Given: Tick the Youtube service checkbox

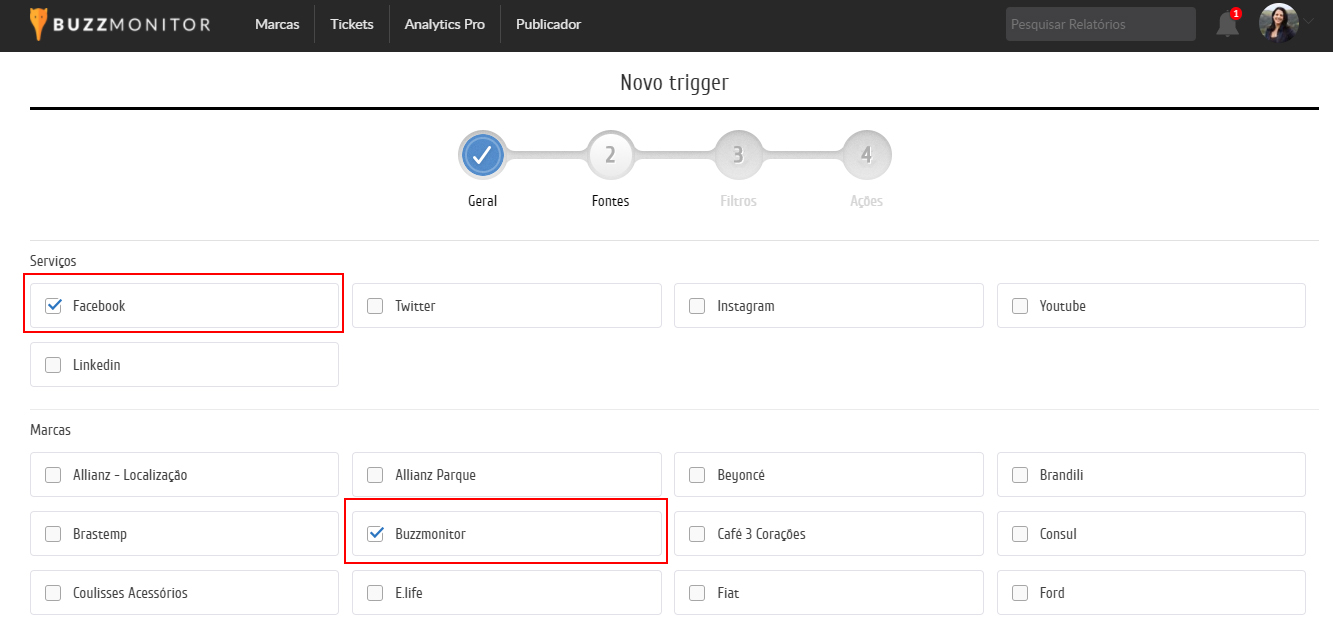Looking at the screenshot, I should pos(1020,306).
